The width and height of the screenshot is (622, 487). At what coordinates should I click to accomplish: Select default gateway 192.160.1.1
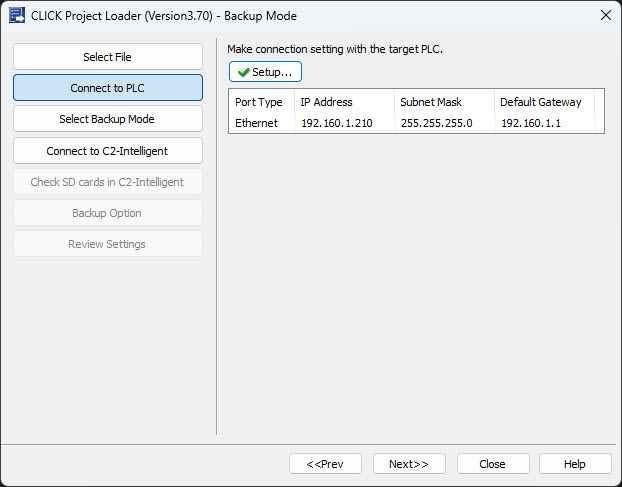pos(531,123)
